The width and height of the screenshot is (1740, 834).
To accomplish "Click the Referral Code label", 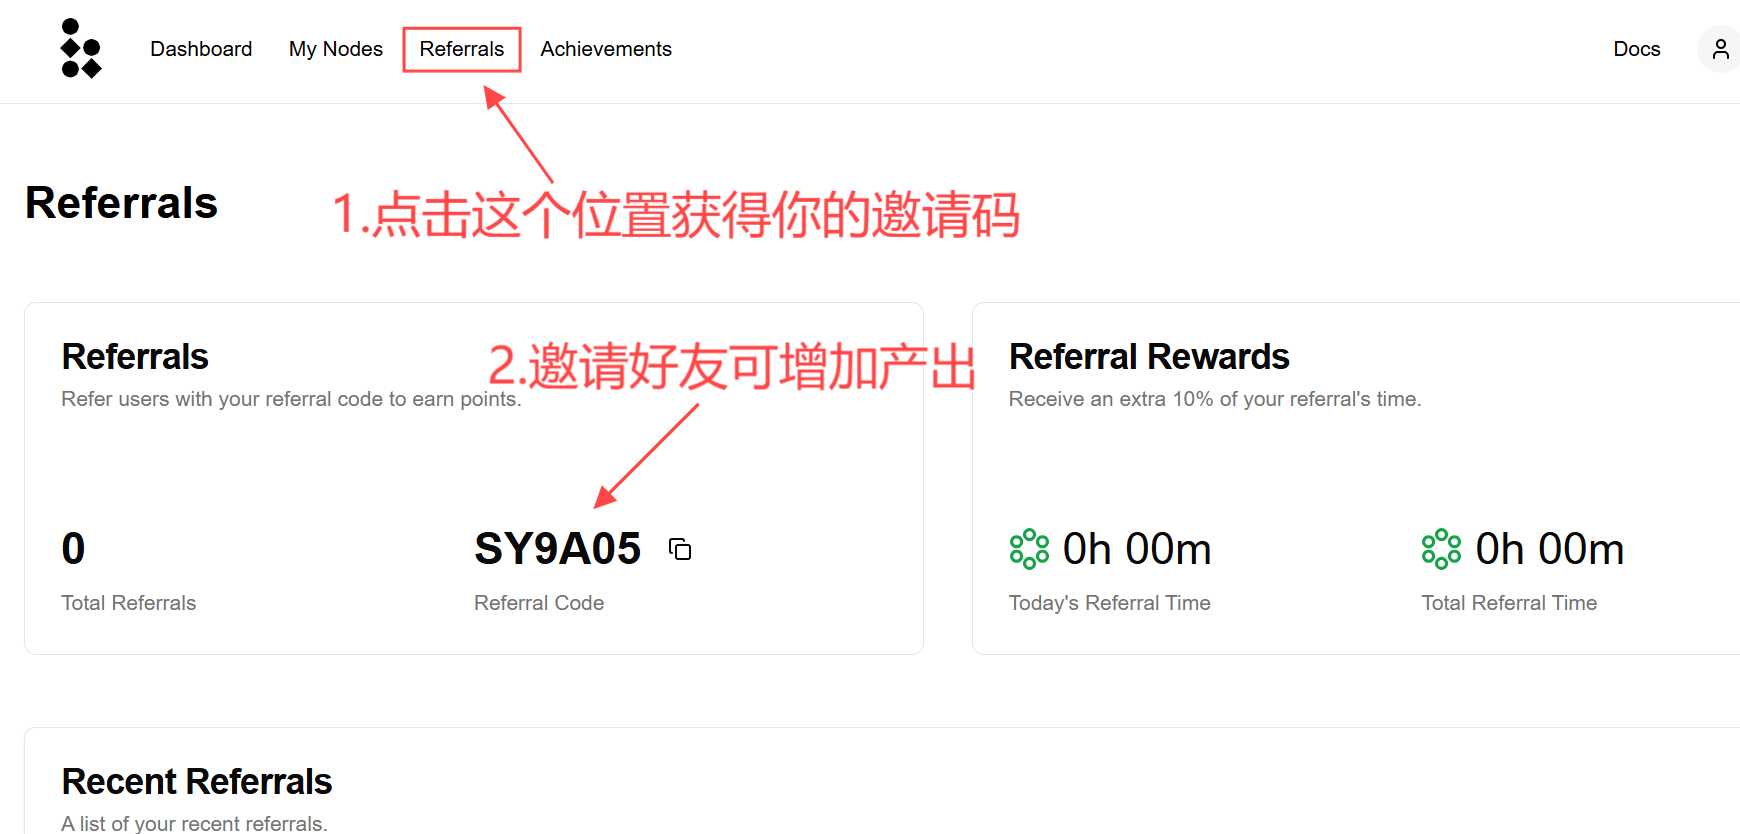I will pos(539,603).
